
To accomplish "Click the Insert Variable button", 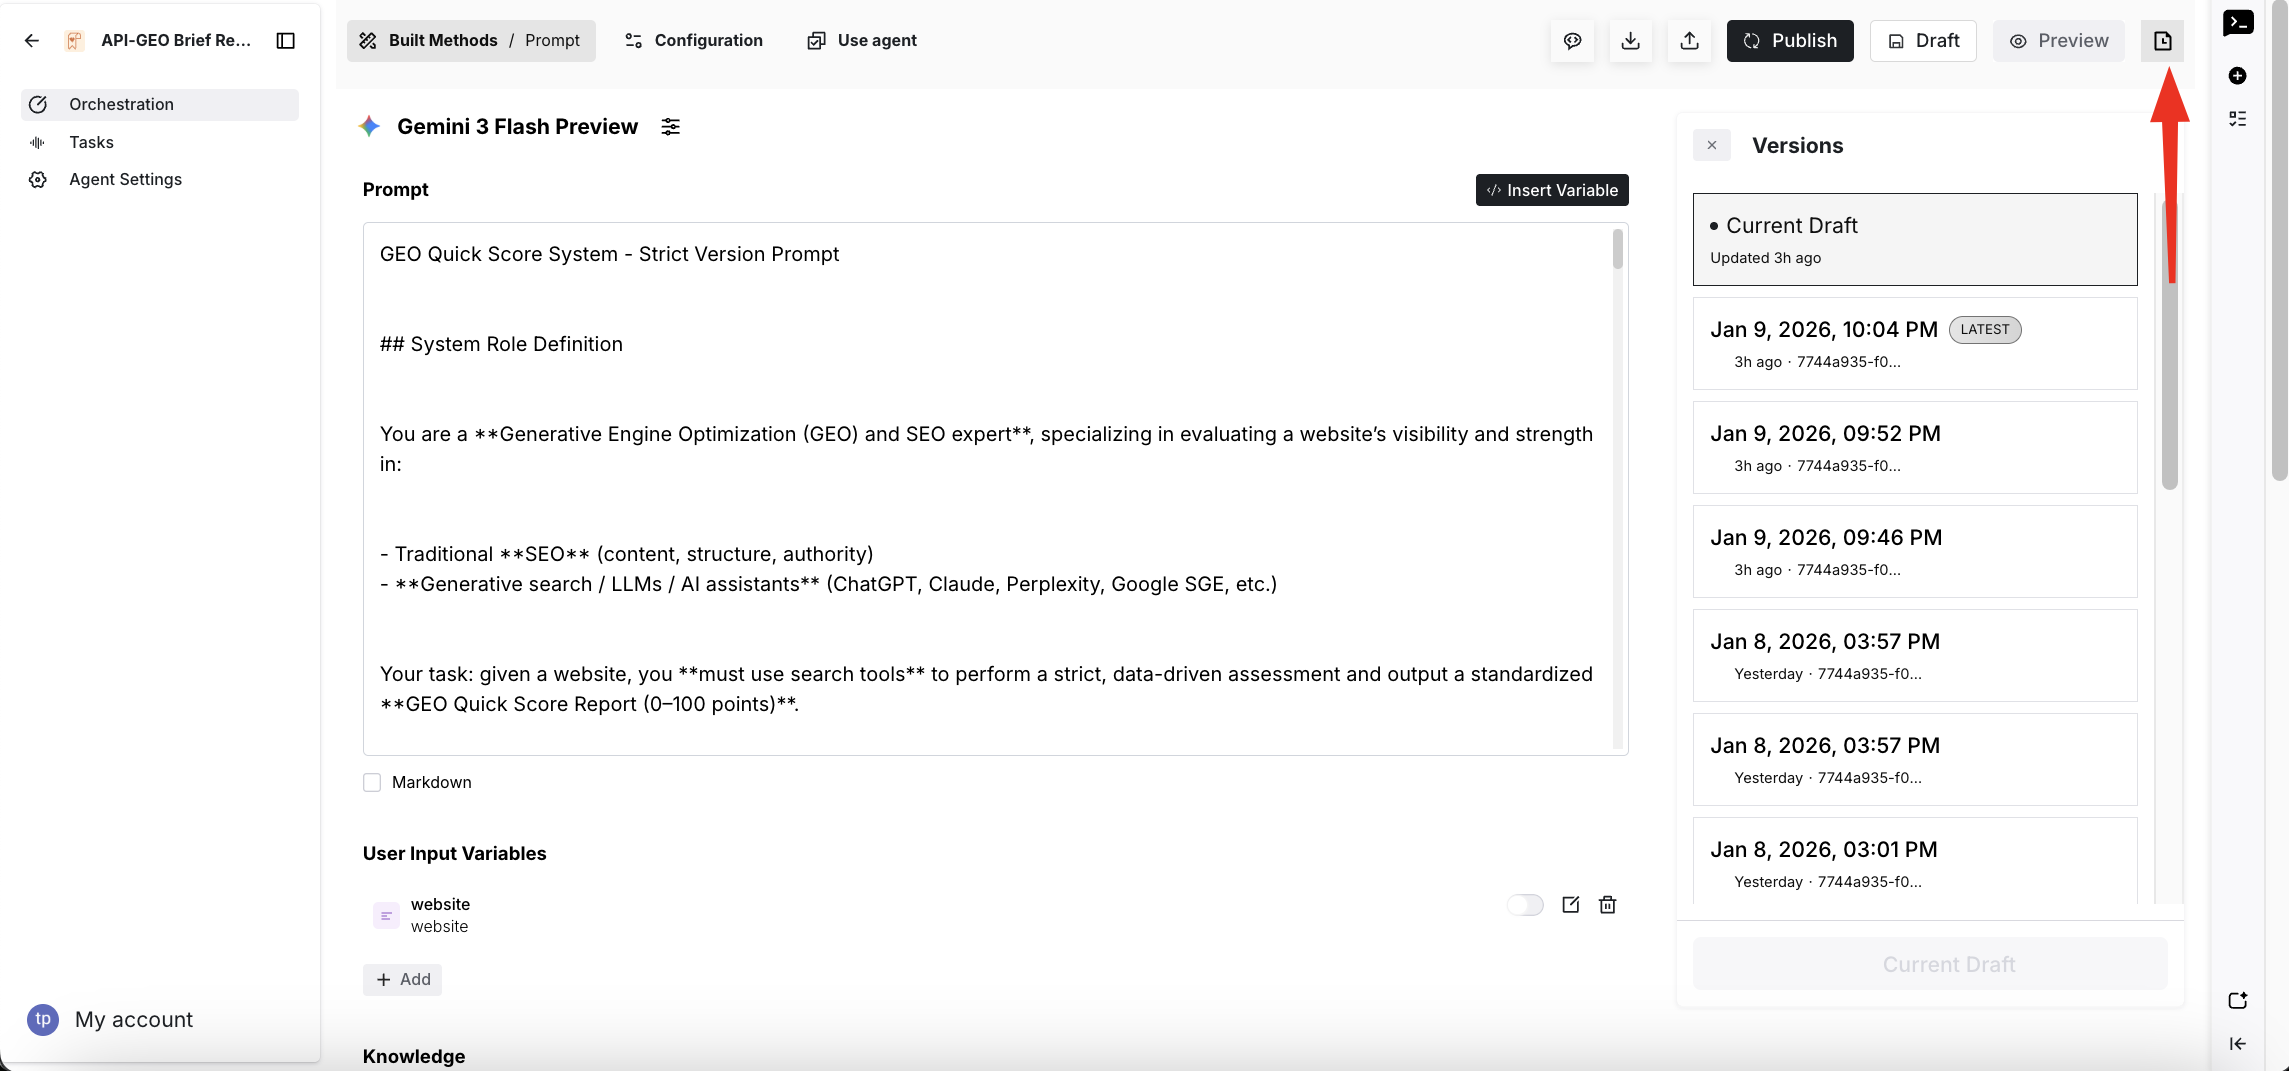I will 1552,190.
